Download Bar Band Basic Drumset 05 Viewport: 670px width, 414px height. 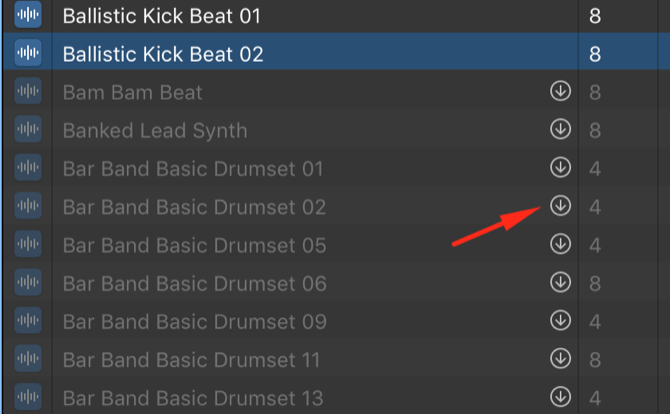(560, 244)
